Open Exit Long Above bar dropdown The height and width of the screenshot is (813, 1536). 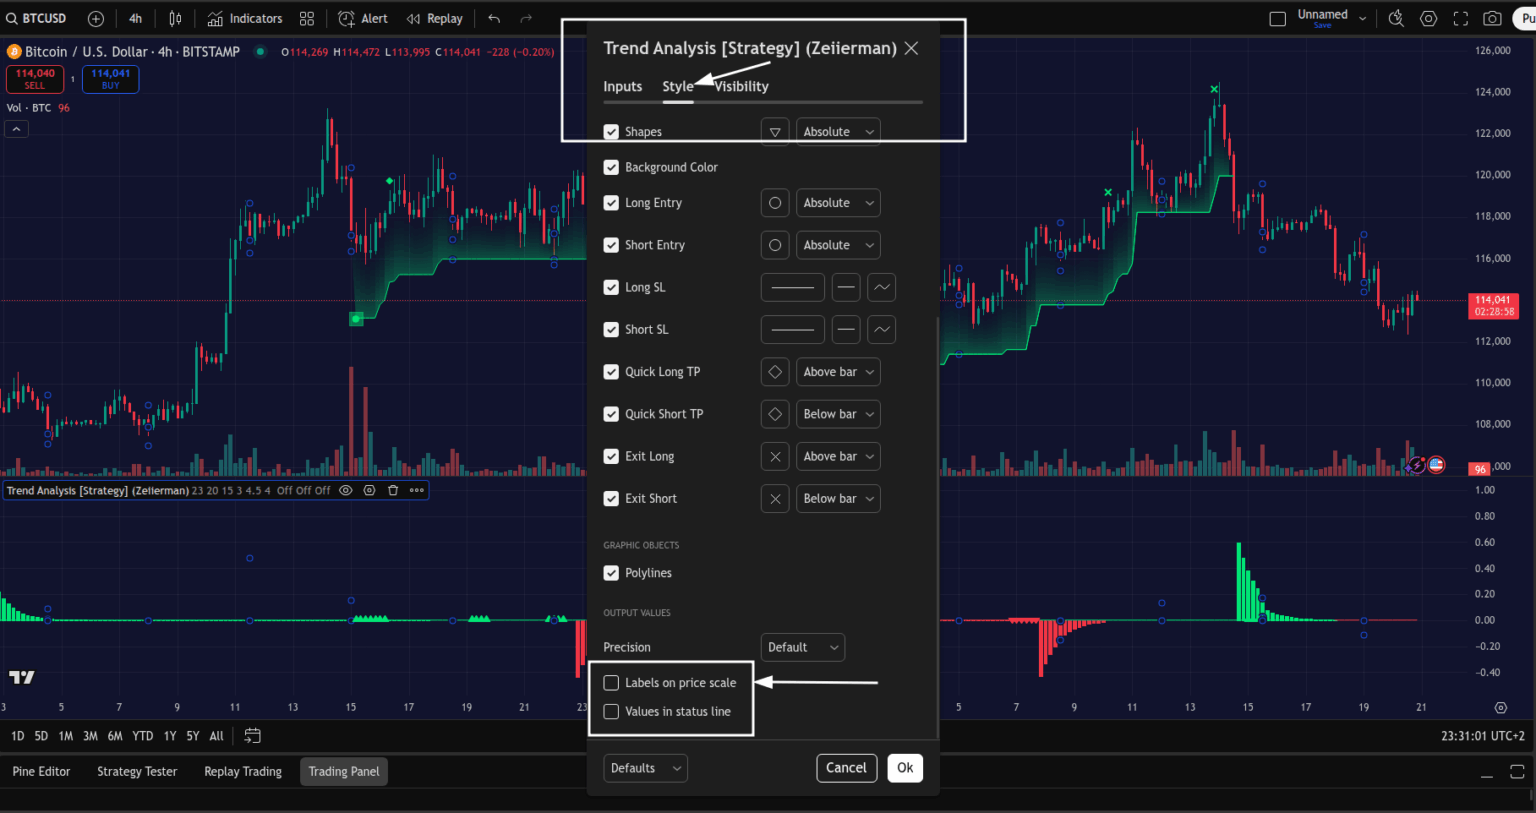point(838,456)
